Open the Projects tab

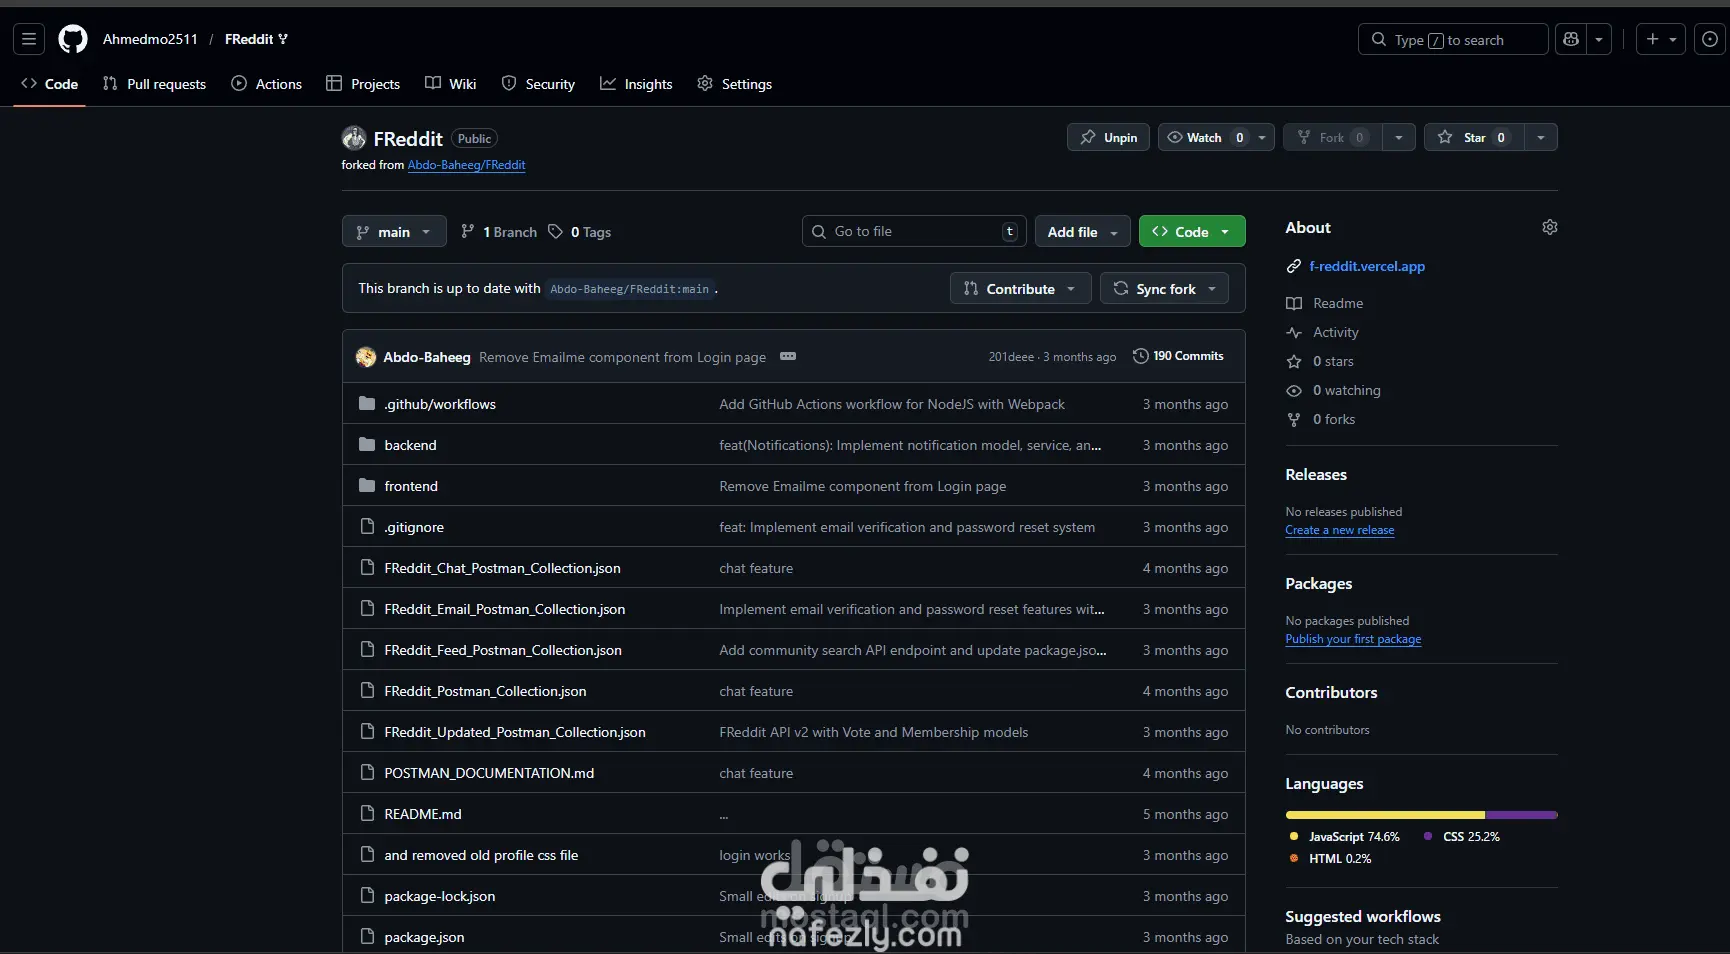click(x=363, y=84)
